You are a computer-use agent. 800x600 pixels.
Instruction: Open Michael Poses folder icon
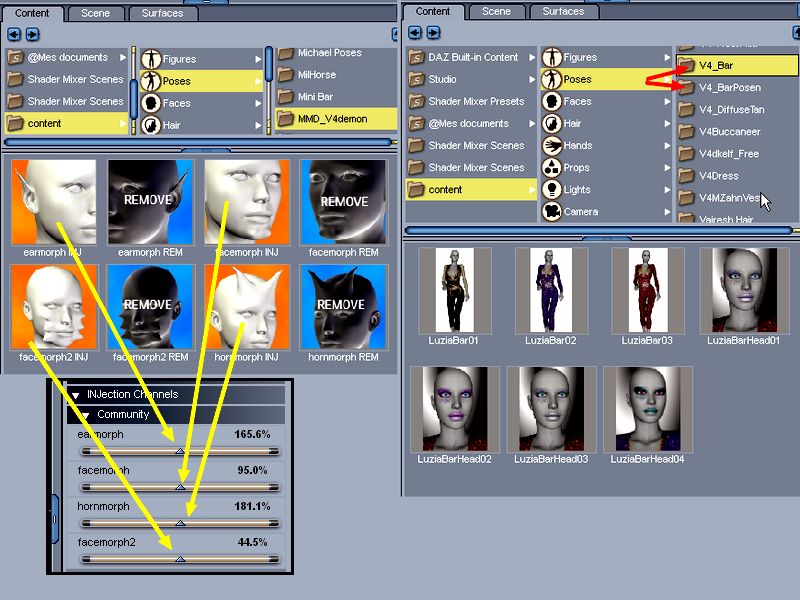(x=286, y=53)
